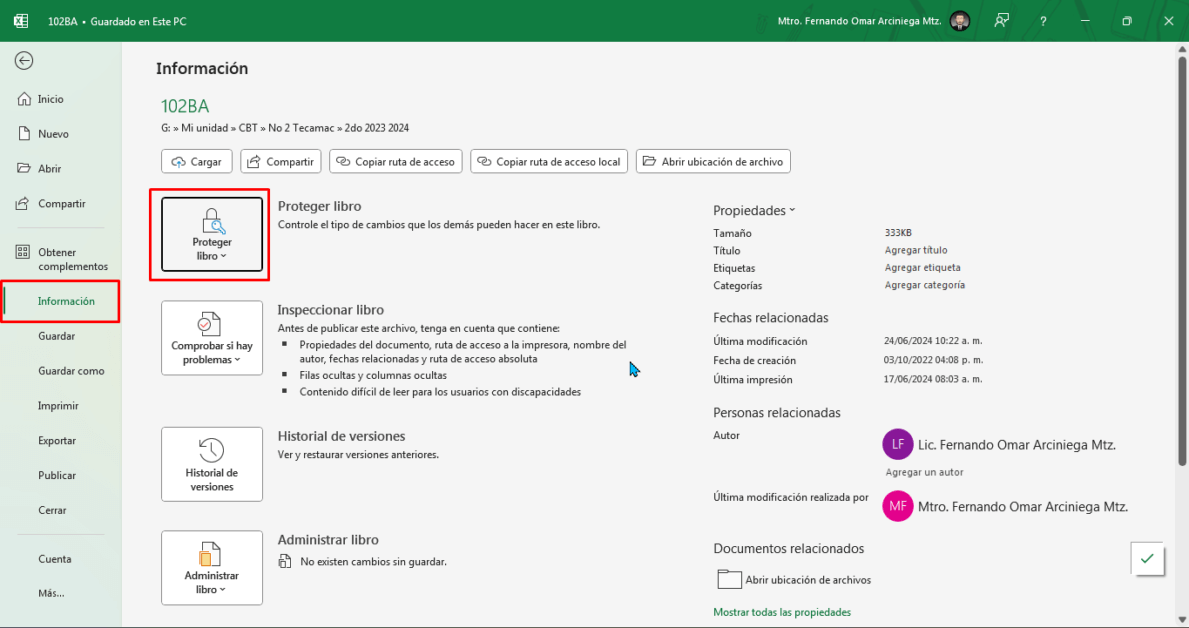Screen dimensions: 1189x628
Task: Click the user profile picture
Action: [960, 21]
